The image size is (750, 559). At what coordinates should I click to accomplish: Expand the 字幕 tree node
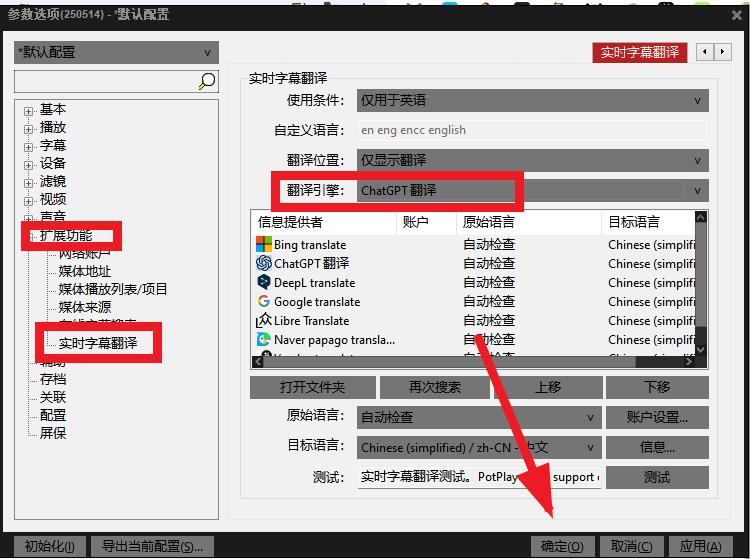click(28, 147)
